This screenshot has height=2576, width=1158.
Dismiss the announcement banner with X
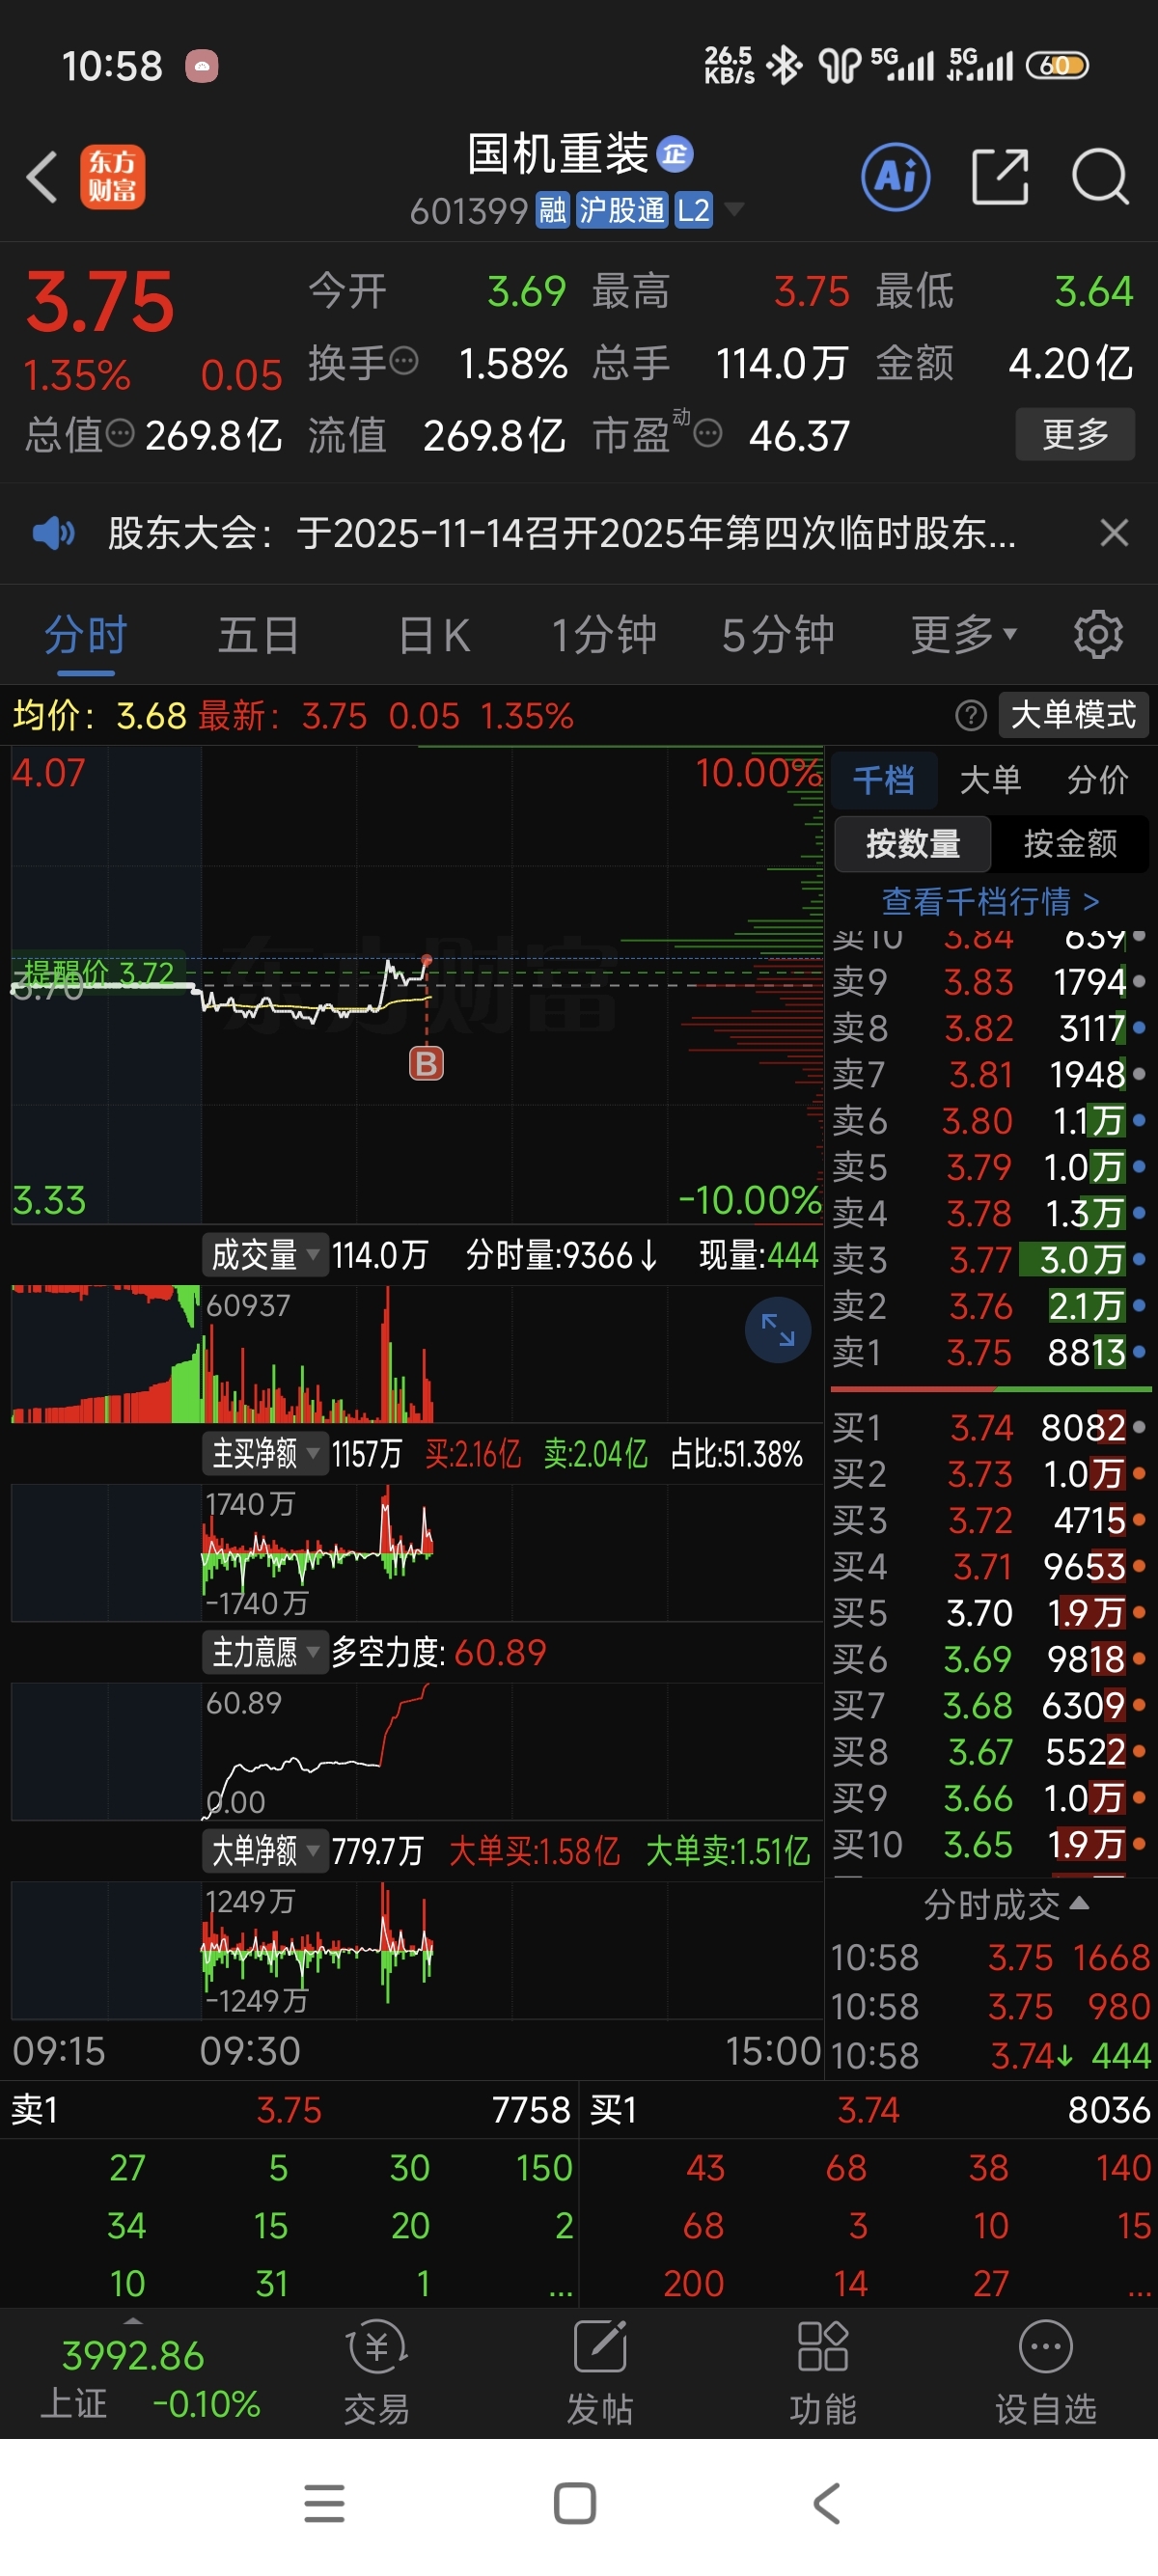(x=1114, y=533)
